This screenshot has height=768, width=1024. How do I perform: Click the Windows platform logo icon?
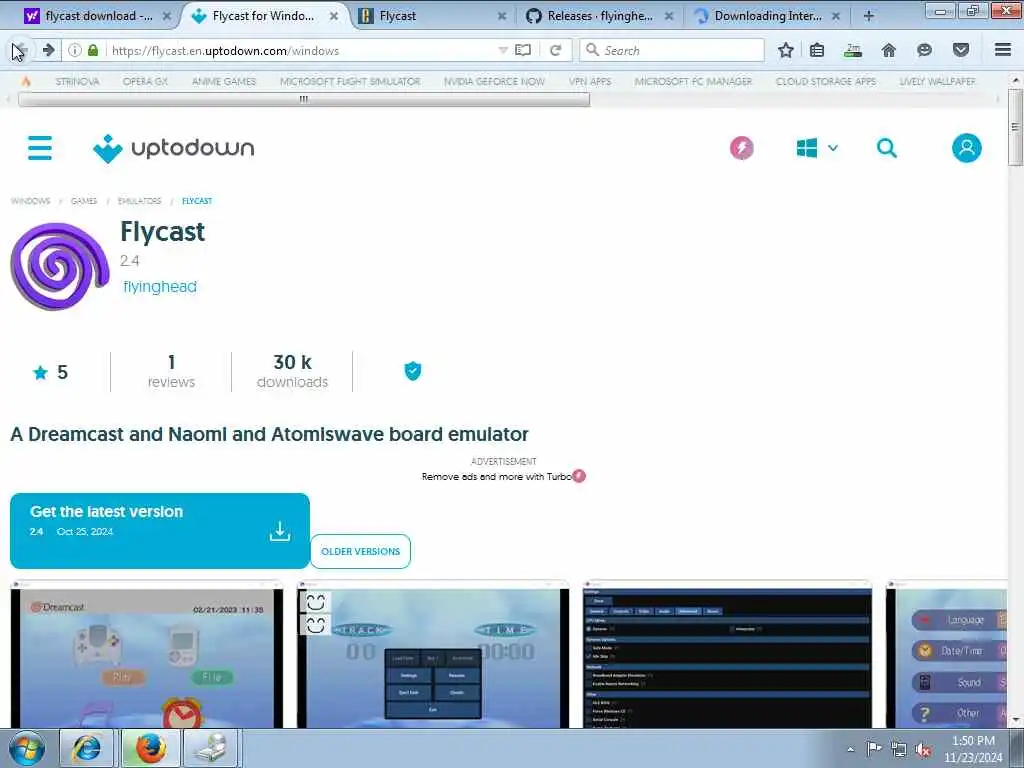point(807,148)
